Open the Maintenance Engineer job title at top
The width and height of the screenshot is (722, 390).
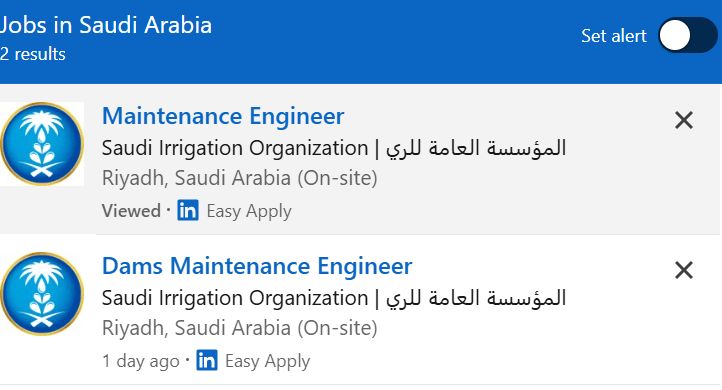tap(223, 116)
